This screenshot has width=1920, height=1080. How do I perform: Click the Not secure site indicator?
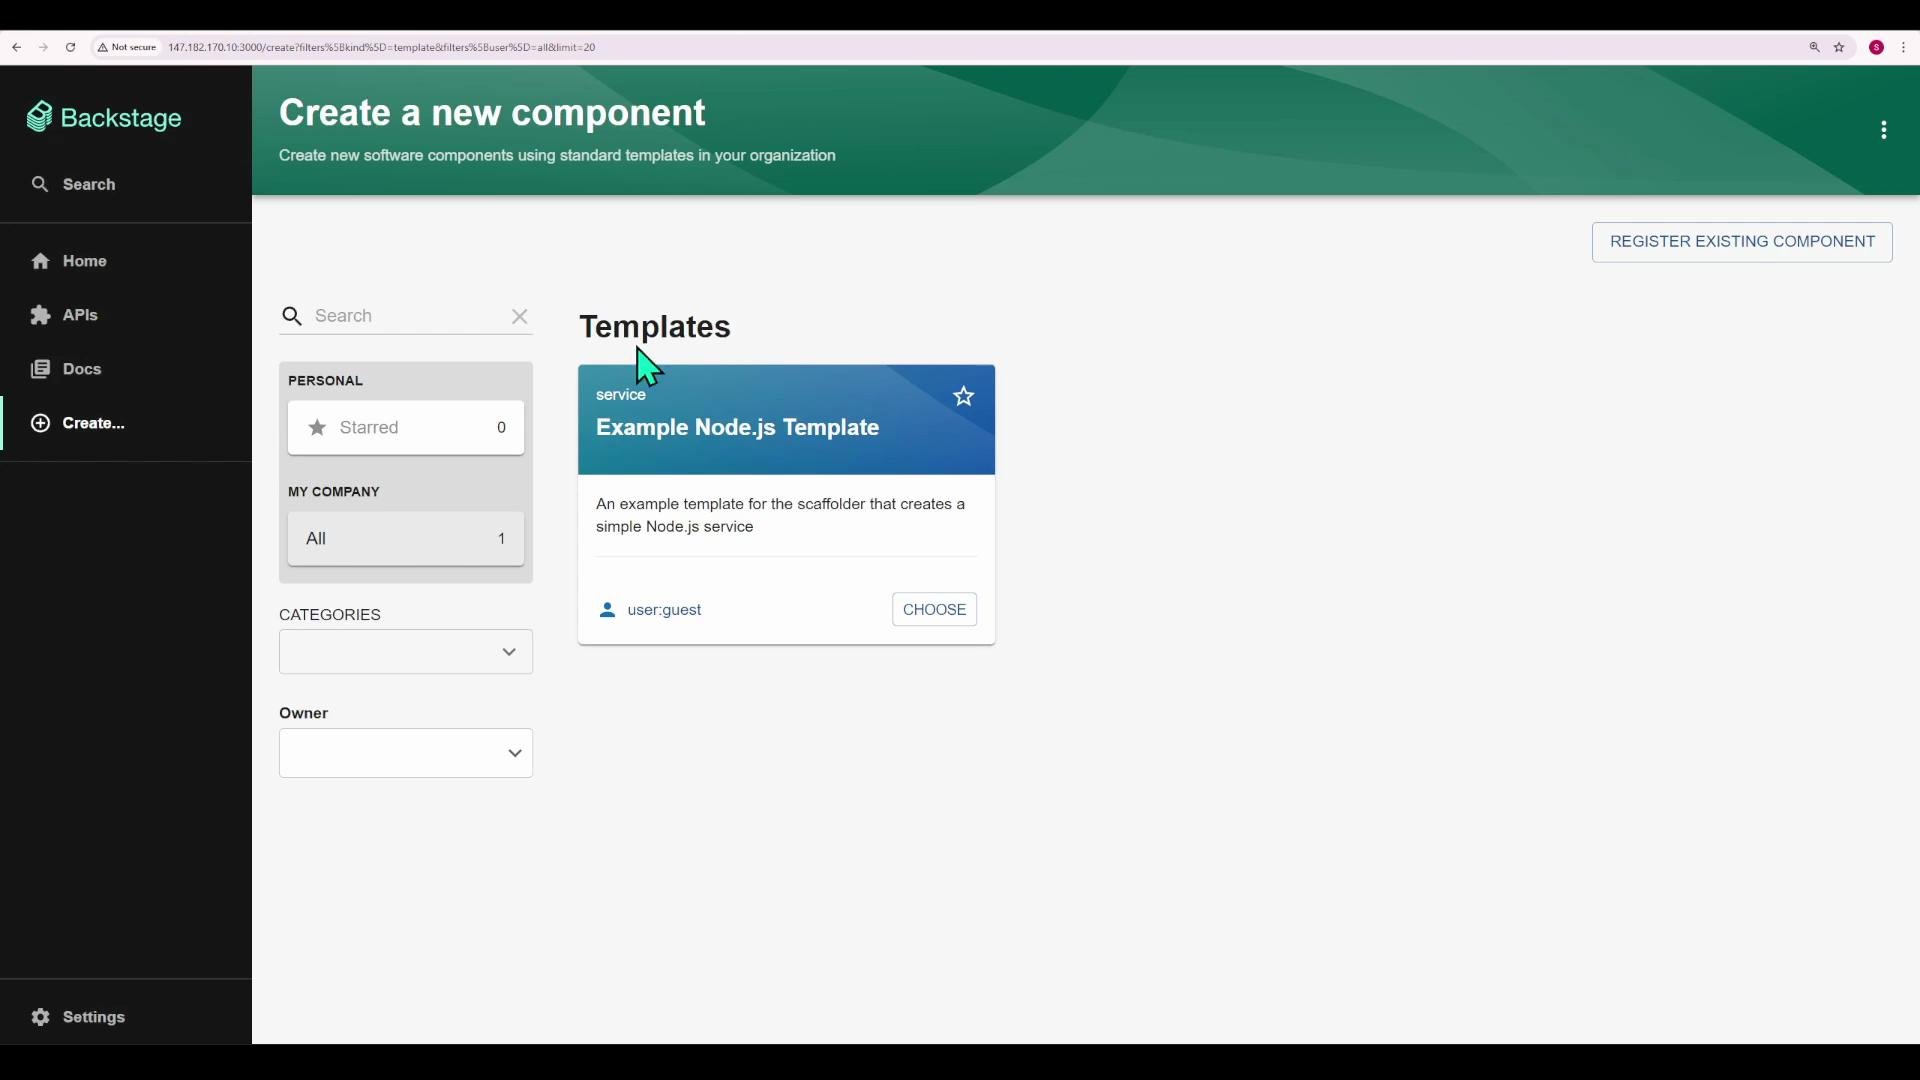pos(127,47)
